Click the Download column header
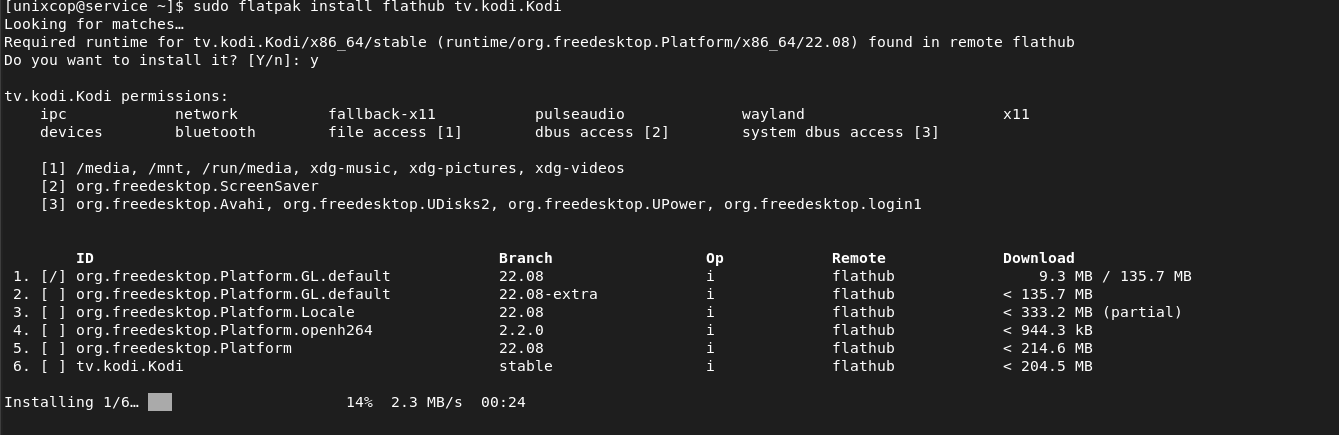 pos(1039,258)
